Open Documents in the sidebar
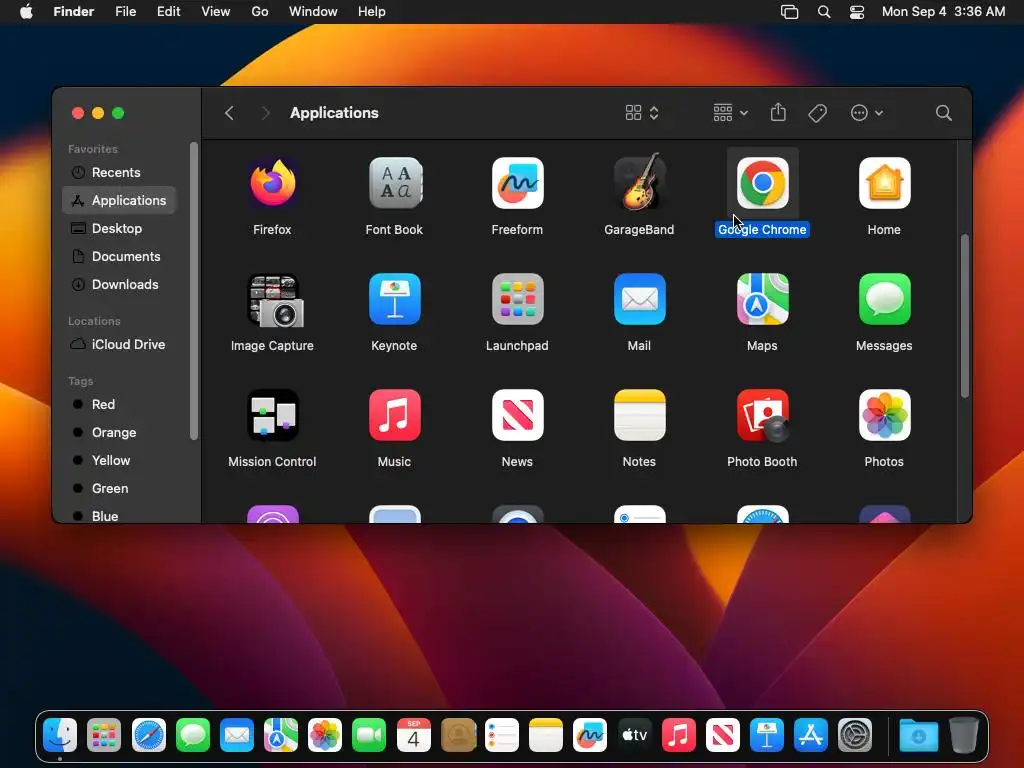 pos(120,257)
